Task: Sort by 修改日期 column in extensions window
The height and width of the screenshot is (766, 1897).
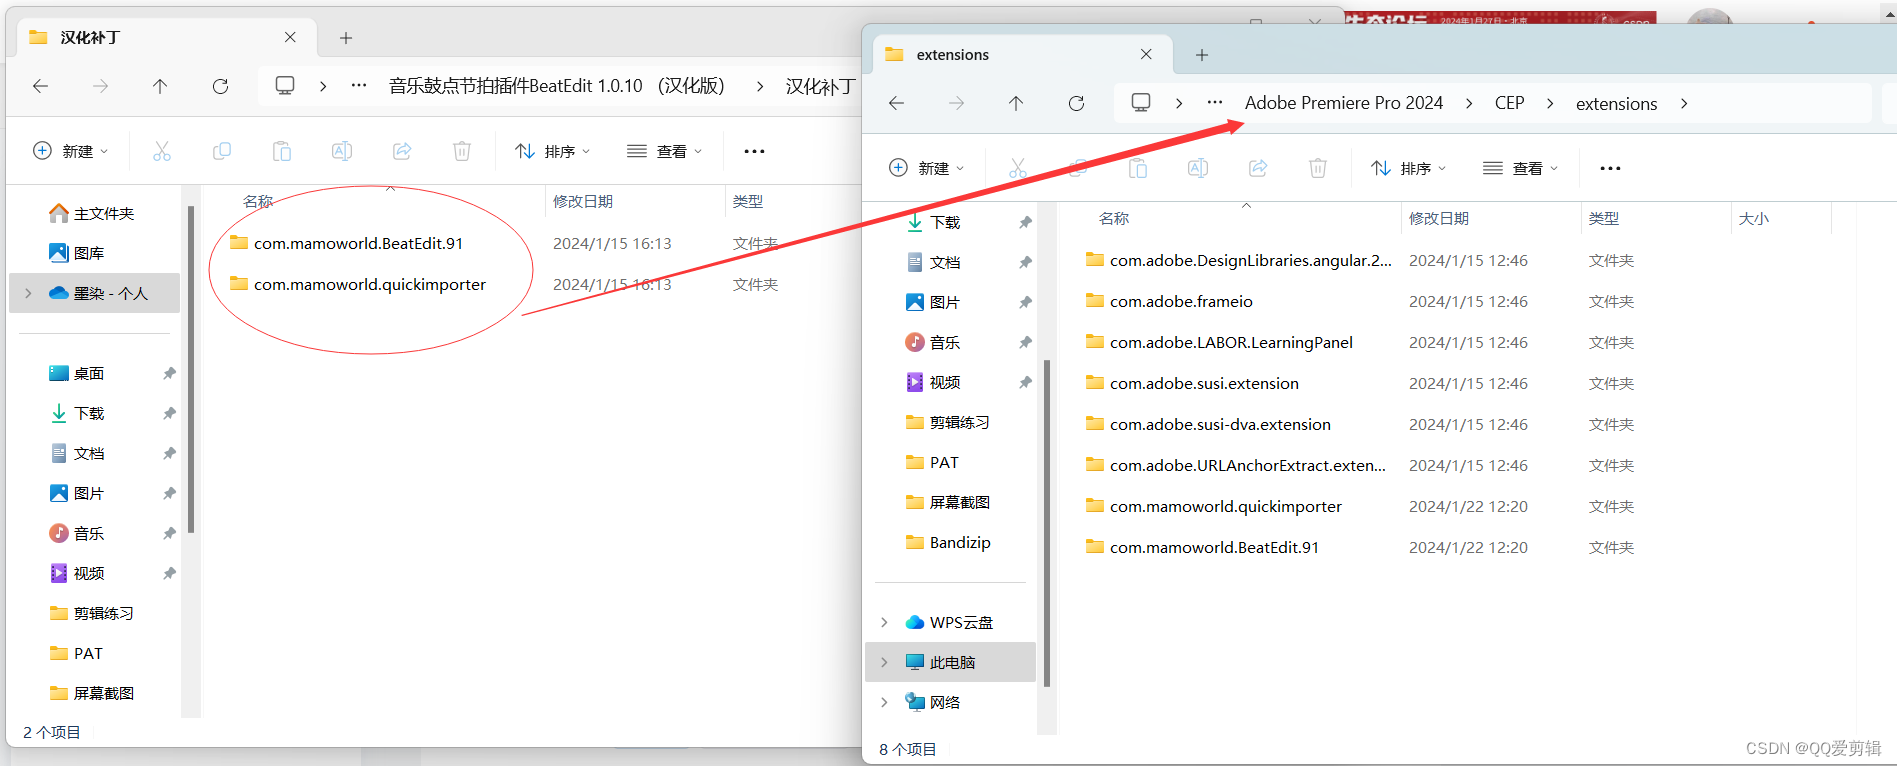Action: coord(1438,218)
